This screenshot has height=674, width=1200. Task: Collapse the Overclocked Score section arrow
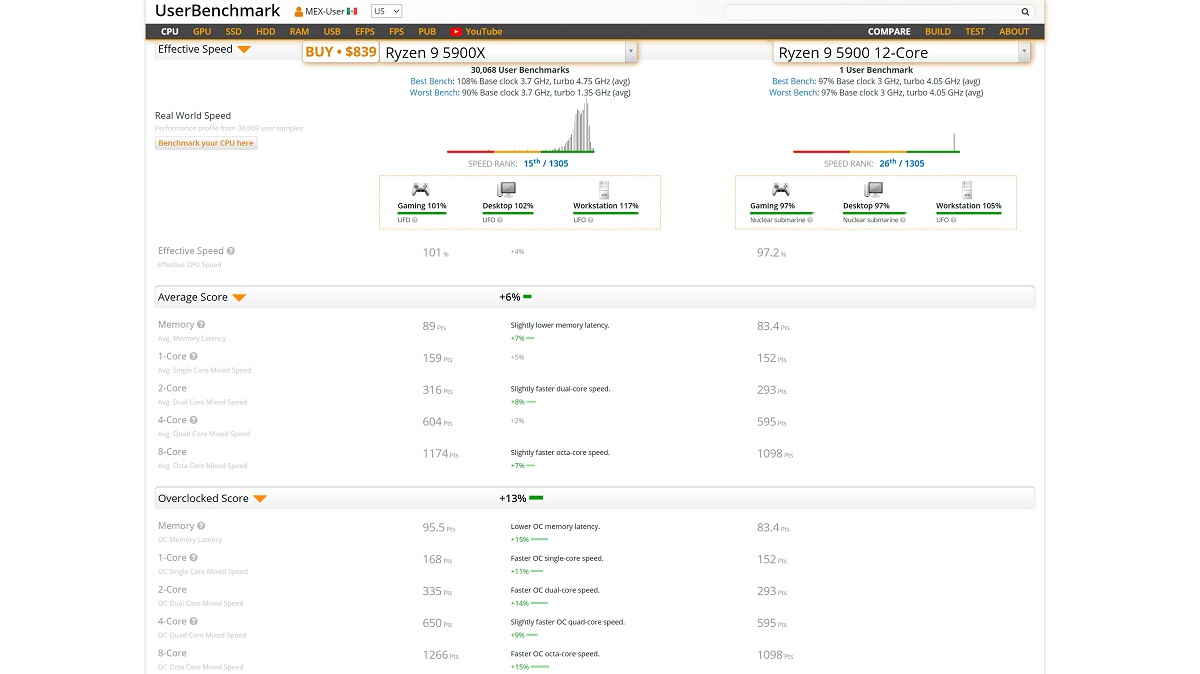[x=260, y=499]
